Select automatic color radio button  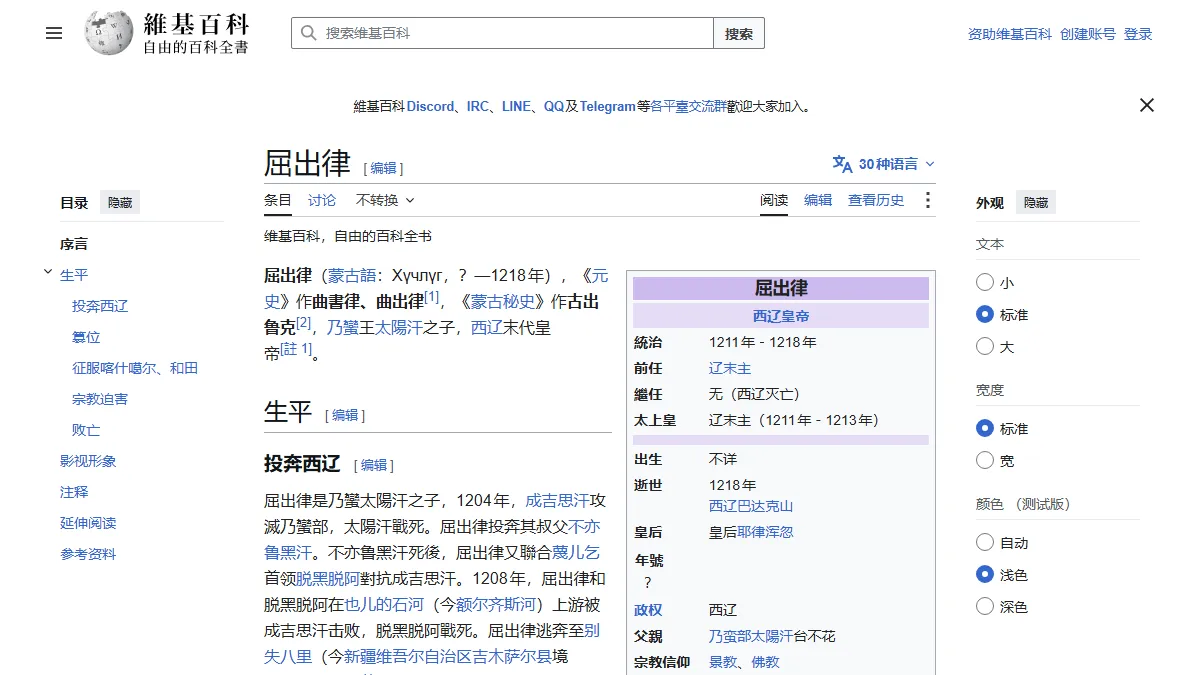(x=985, y=543)
